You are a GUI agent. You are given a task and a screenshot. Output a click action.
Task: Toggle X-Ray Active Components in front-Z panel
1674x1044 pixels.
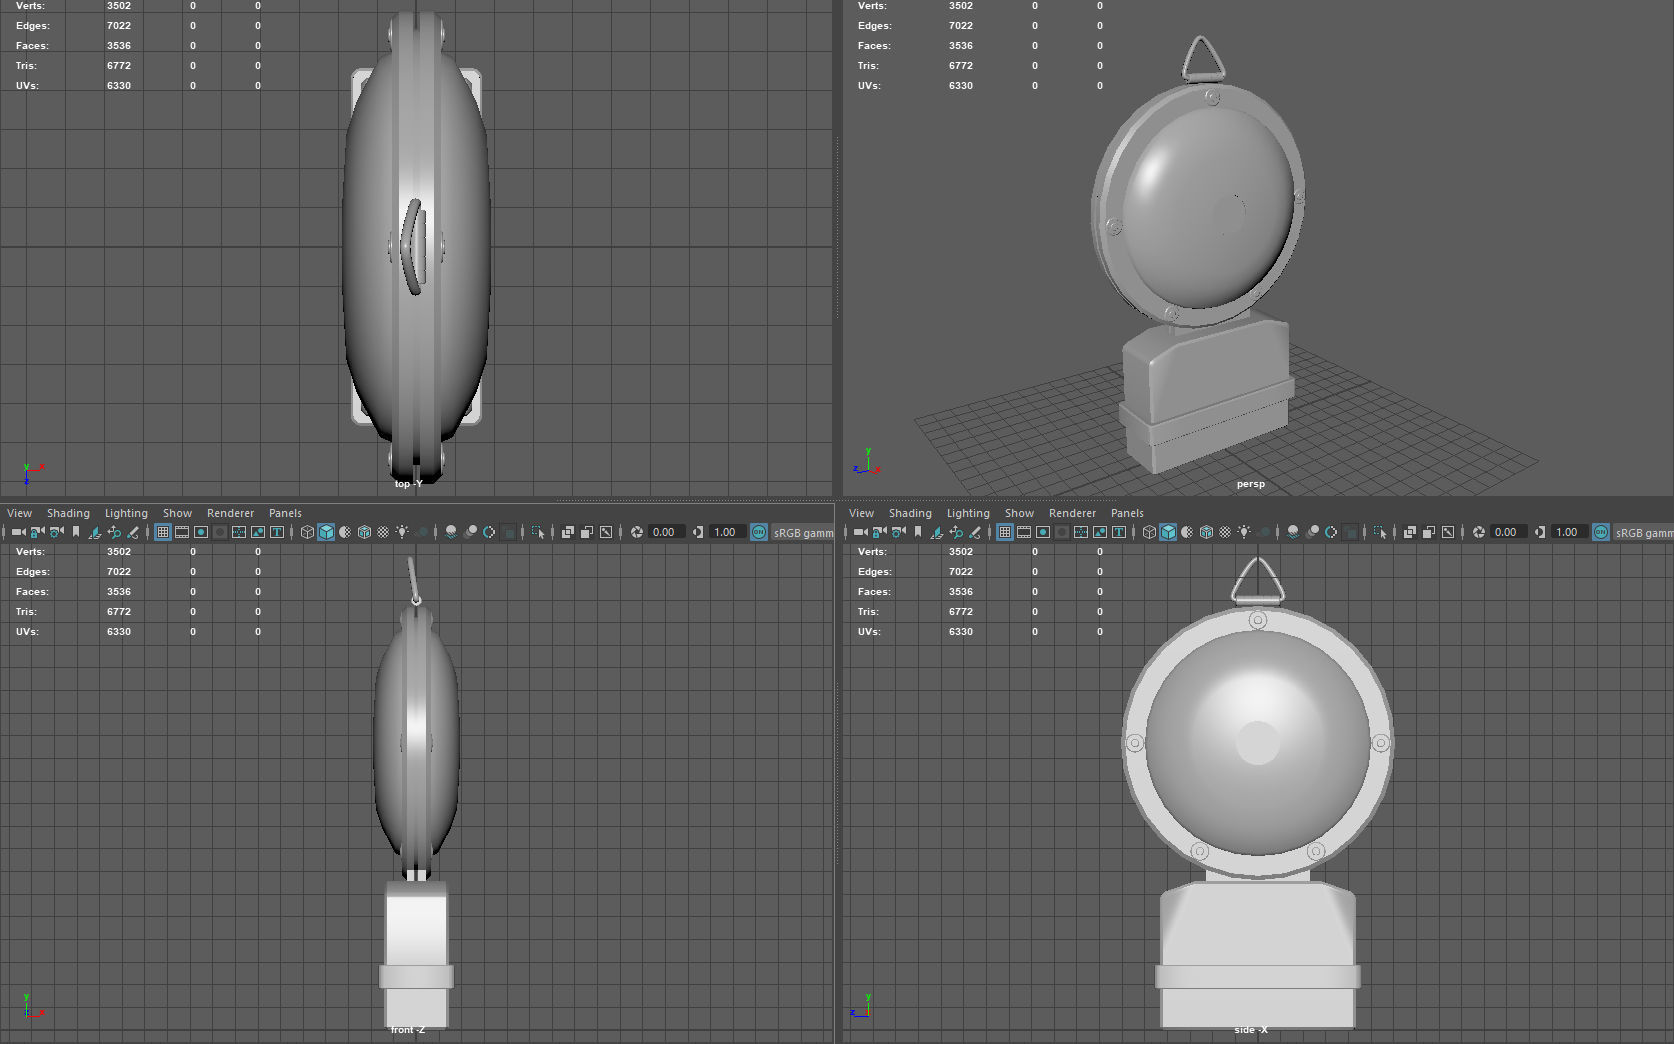[x=586, y=532]
